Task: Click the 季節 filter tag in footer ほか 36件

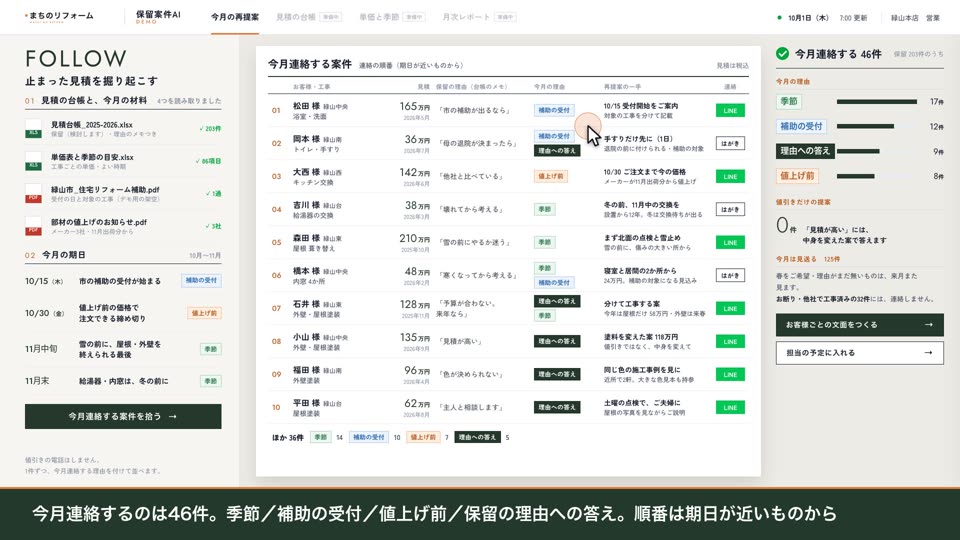Action: coord(320,437)
